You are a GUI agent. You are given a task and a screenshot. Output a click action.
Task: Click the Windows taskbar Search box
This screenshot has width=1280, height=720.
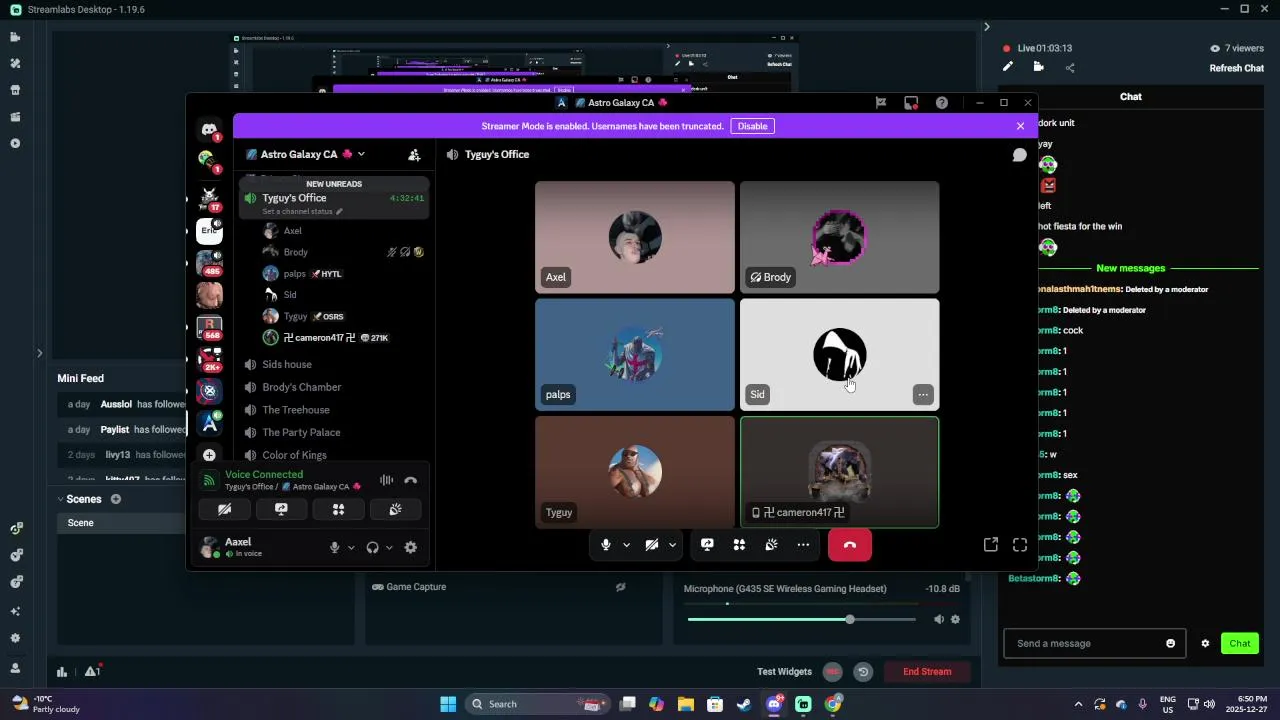click(538, 704)
